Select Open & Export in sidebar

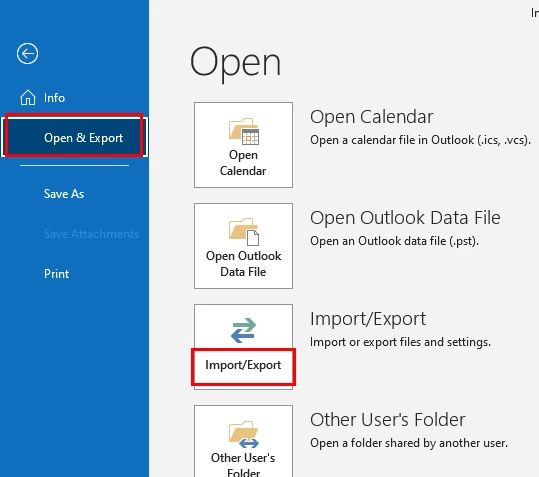(x=74, y=137)
